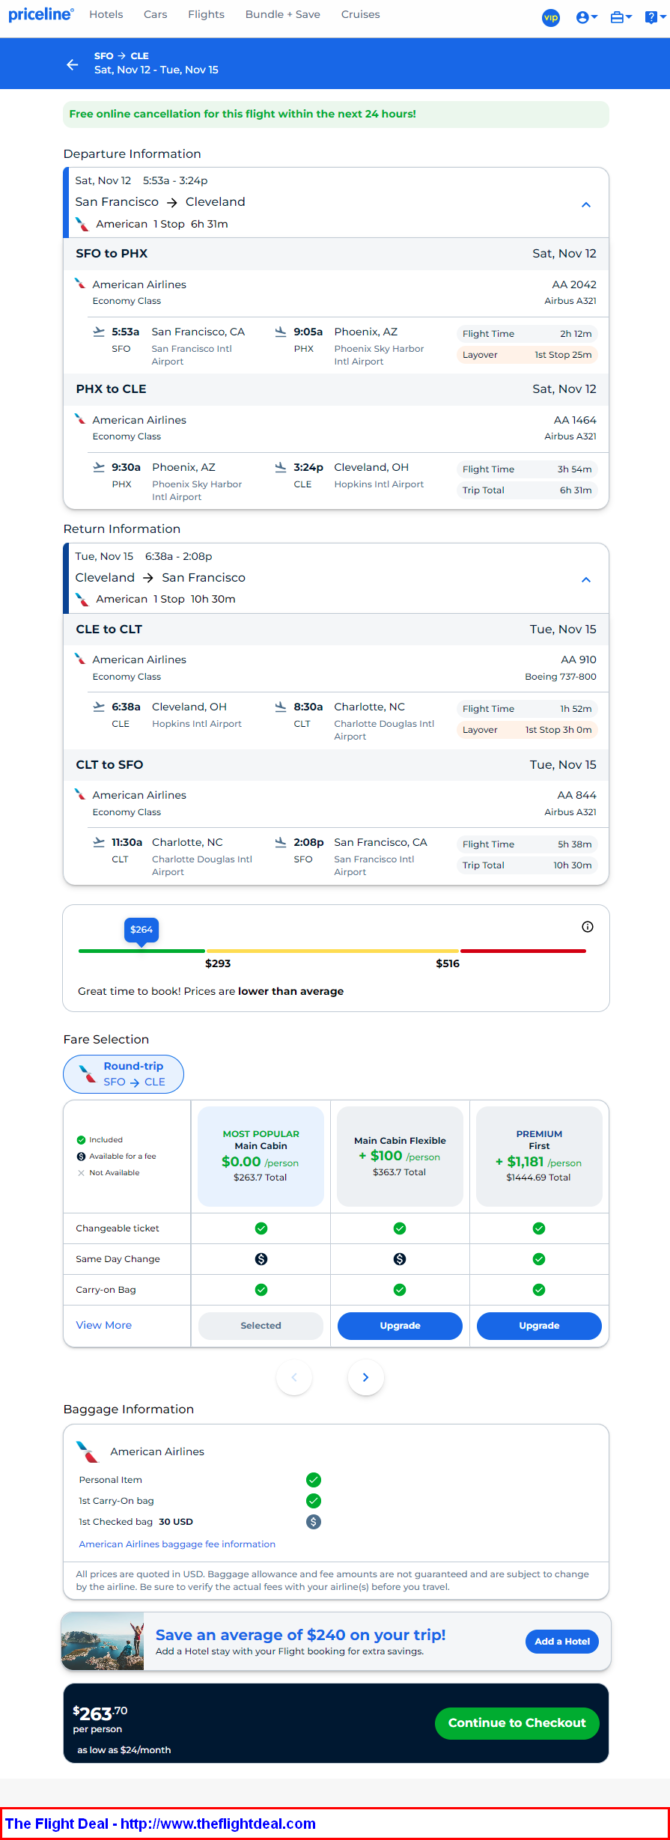Click the green low-price bar segment
Screen dimensions: 670x1840
click(x=141, y=951)
